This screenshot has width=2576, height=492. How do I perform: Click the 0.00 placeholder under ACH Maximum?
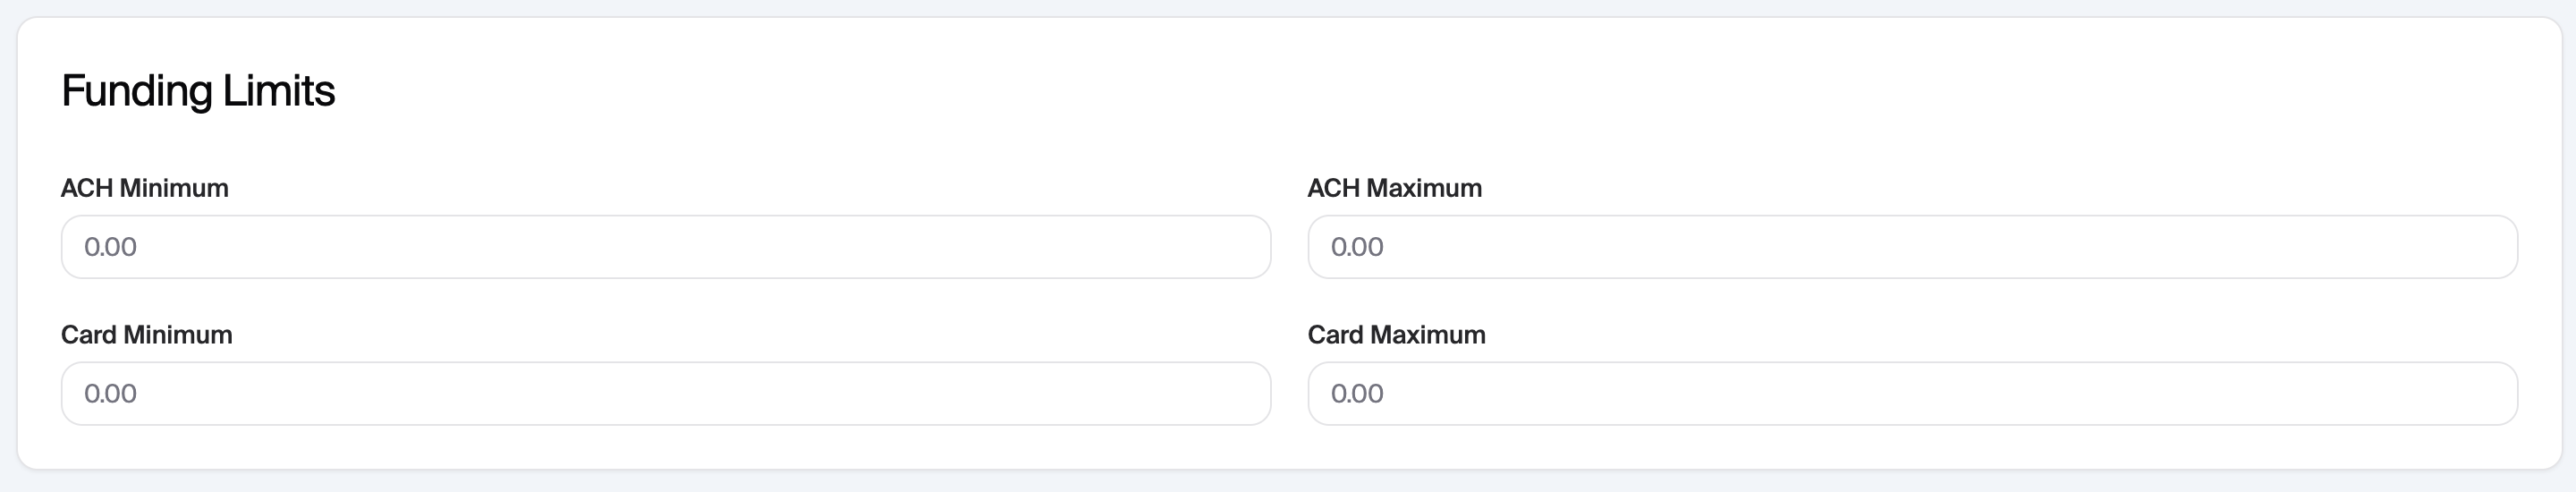pos(1357,247)
